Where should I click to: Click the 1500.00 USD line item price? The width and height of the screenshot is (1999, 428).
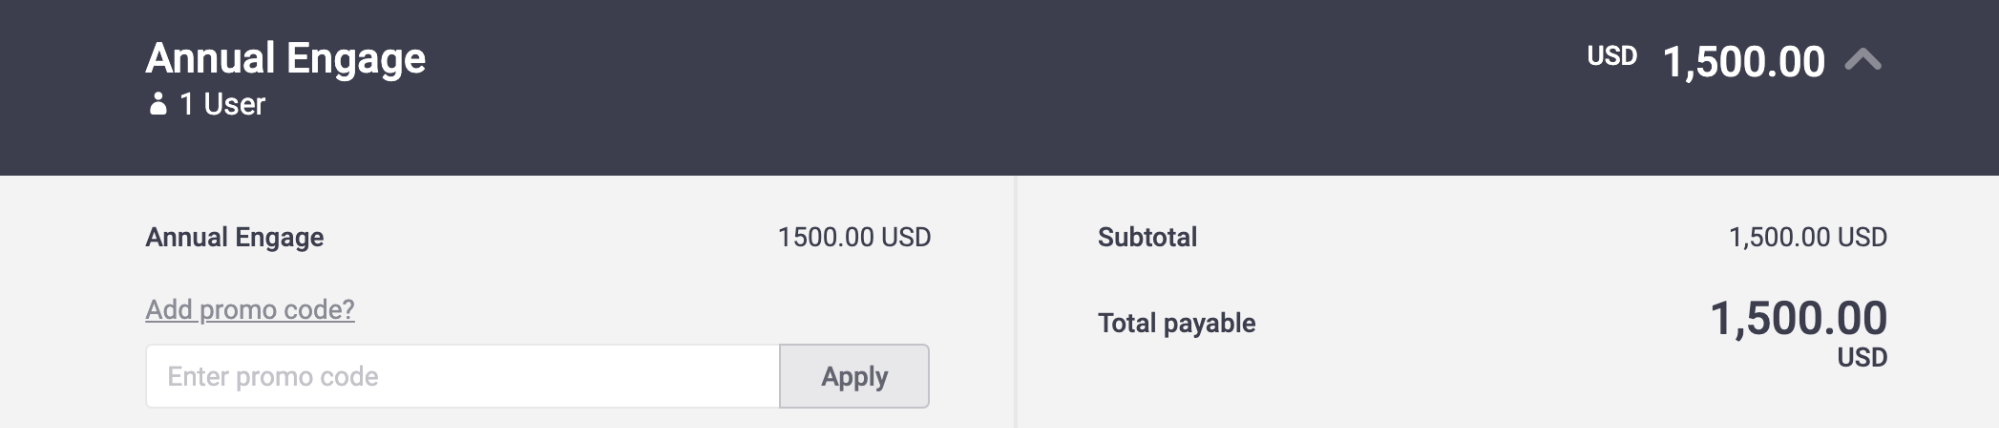coord(854,237)
